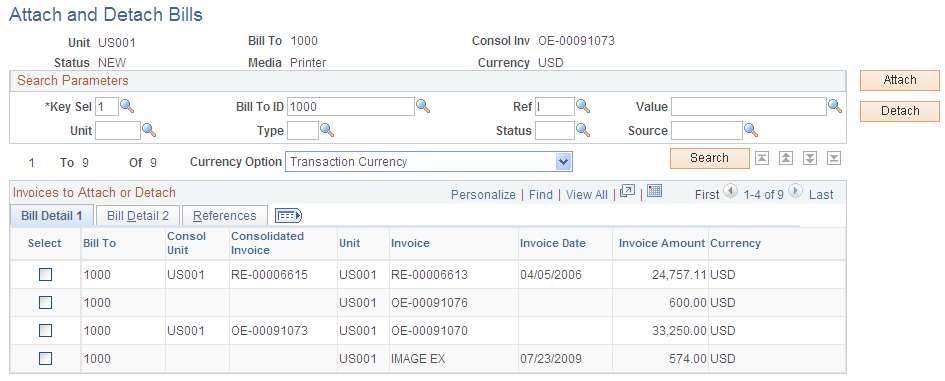The height and width of the screenshot is (381, 945).
Task: Focus the Key Sel input field
Action: tap(107, 107)
